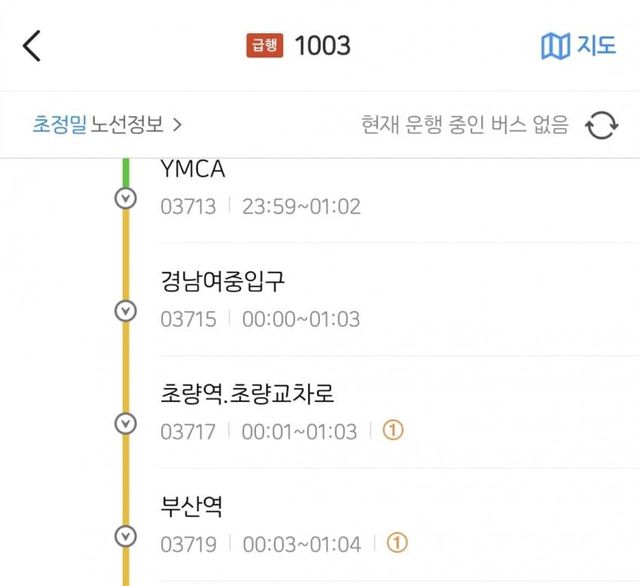Tap info badge on 부산역 stop
Image resolution: width=640 pixels, height=586 pixels.
pyautogui.click(x=397, y=543)
